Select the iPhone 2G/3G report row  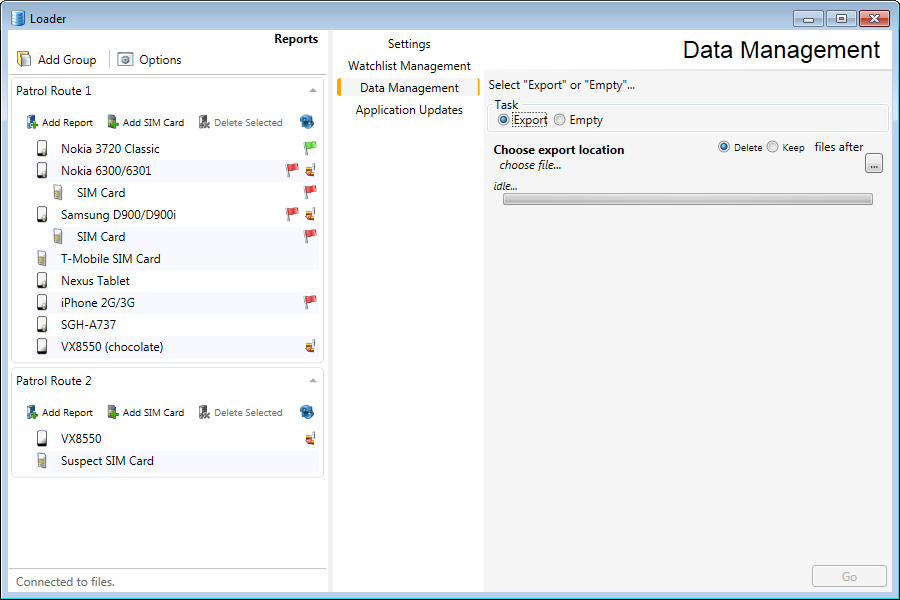click(x=176, y=303)
